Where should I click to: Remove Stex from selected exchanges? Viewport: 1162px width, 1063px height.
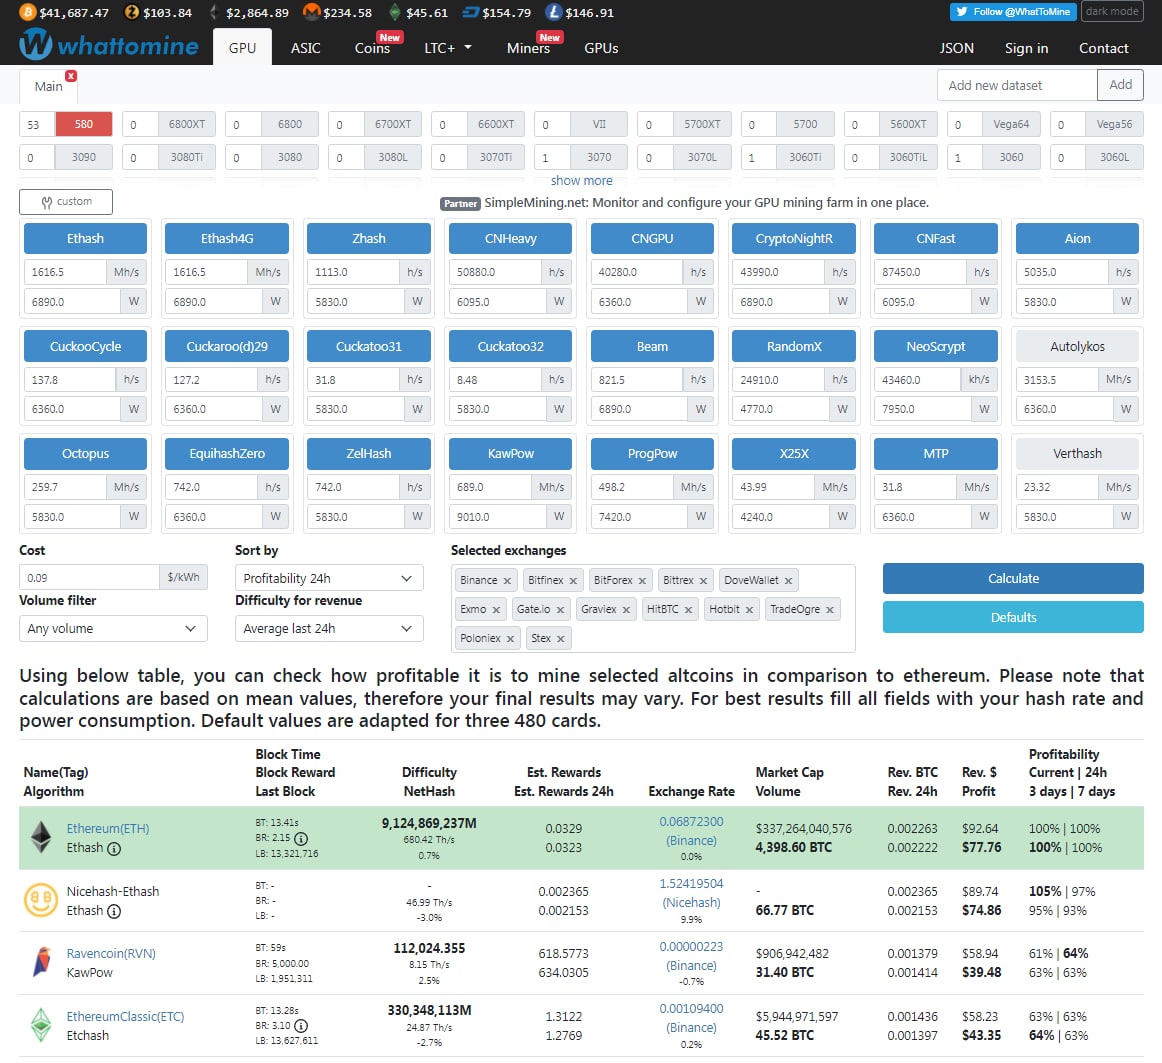[x=560, y=639]
